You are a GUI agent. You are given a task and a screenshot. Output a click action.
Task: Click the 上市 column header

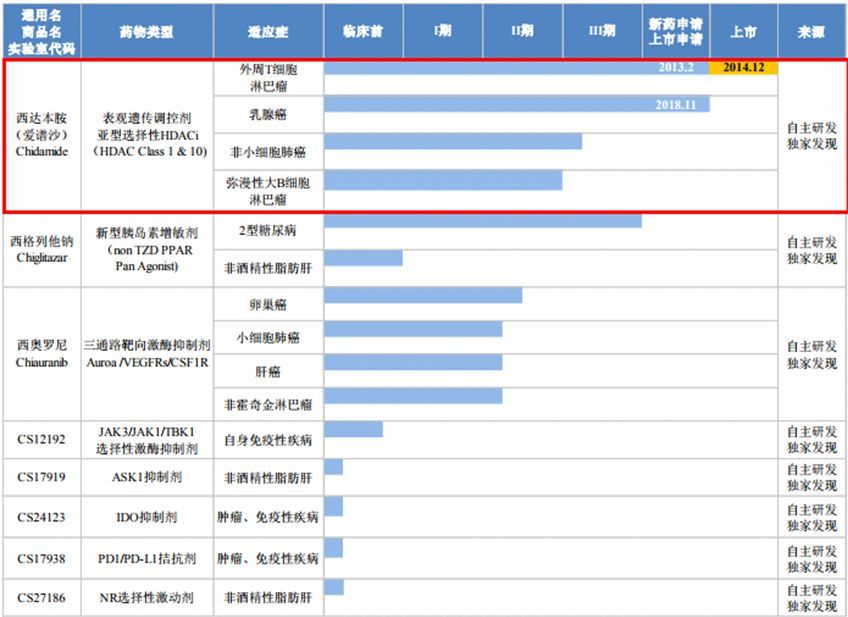744,31
